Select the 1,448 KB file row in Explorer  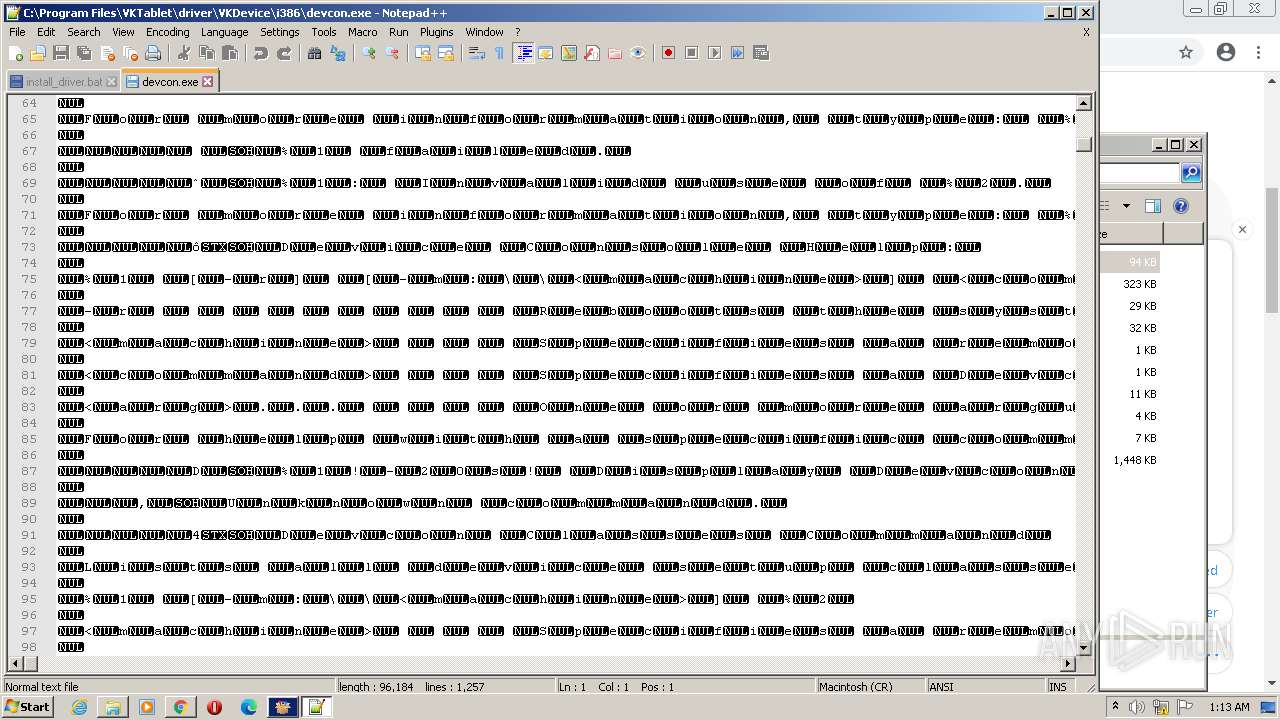click(x=1132, y=460)
